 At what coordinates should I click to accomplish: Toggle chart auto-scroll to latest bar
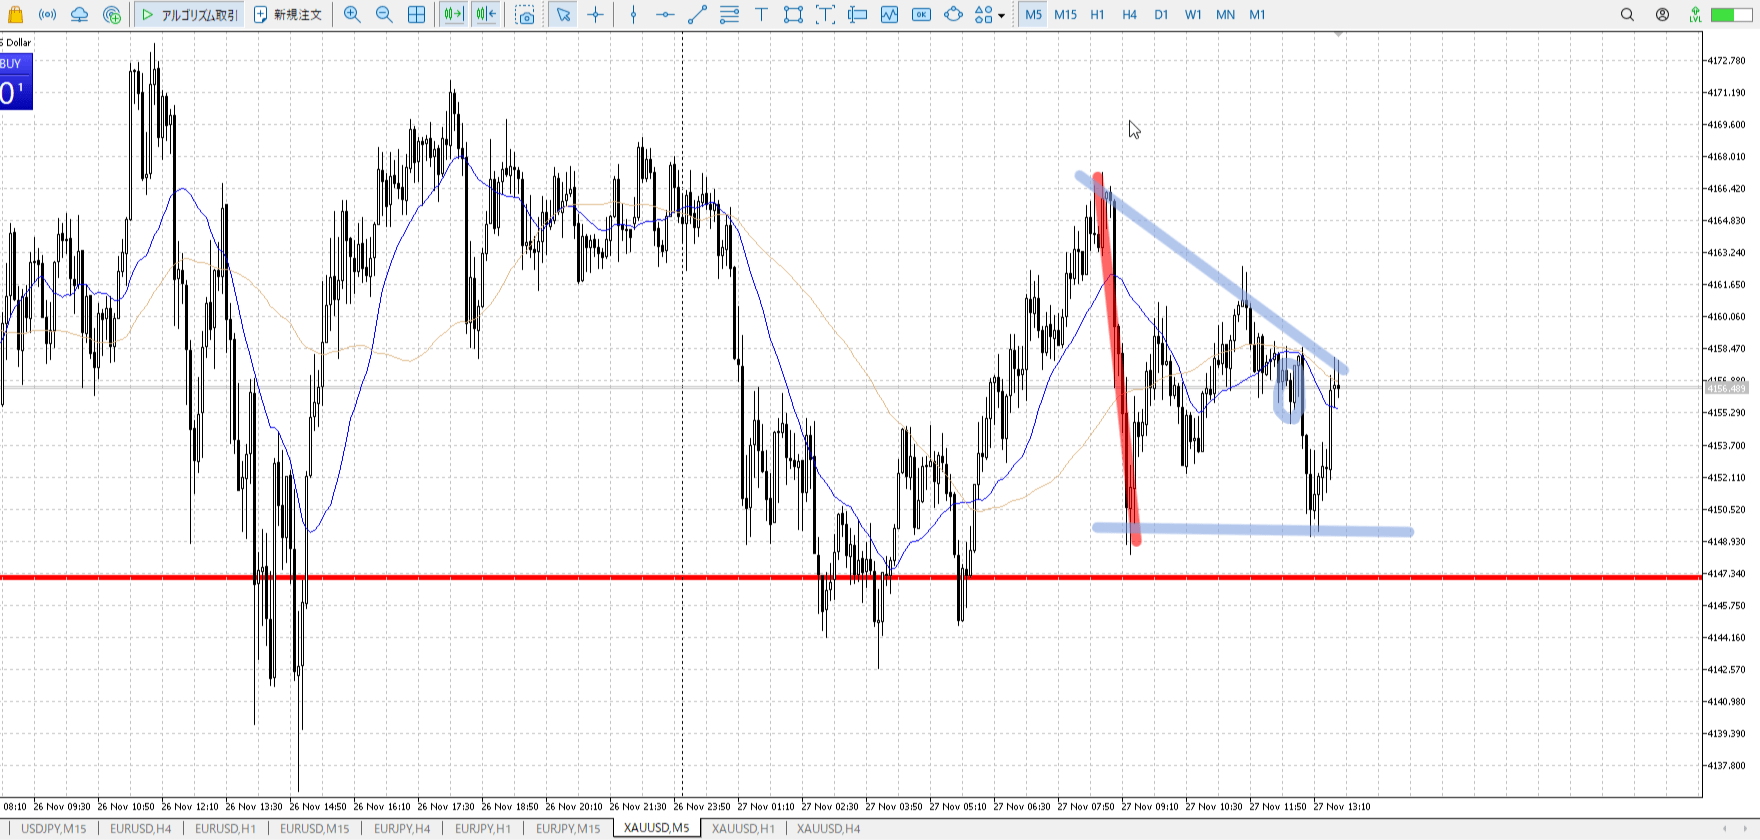click(453, 15)
